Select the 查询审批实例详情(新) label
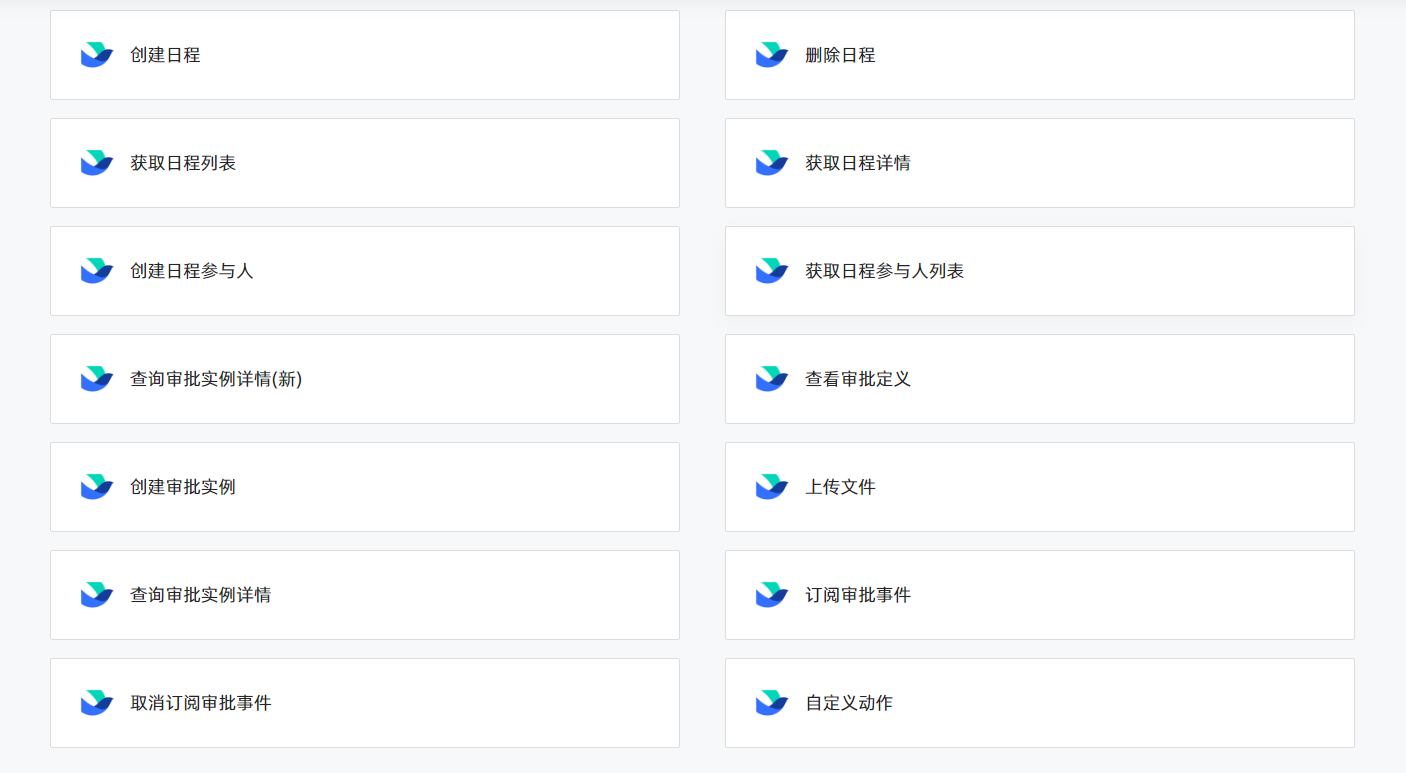Image resolution: width=1406 pixels, height=773 pixels. click(x=216, y=379)
